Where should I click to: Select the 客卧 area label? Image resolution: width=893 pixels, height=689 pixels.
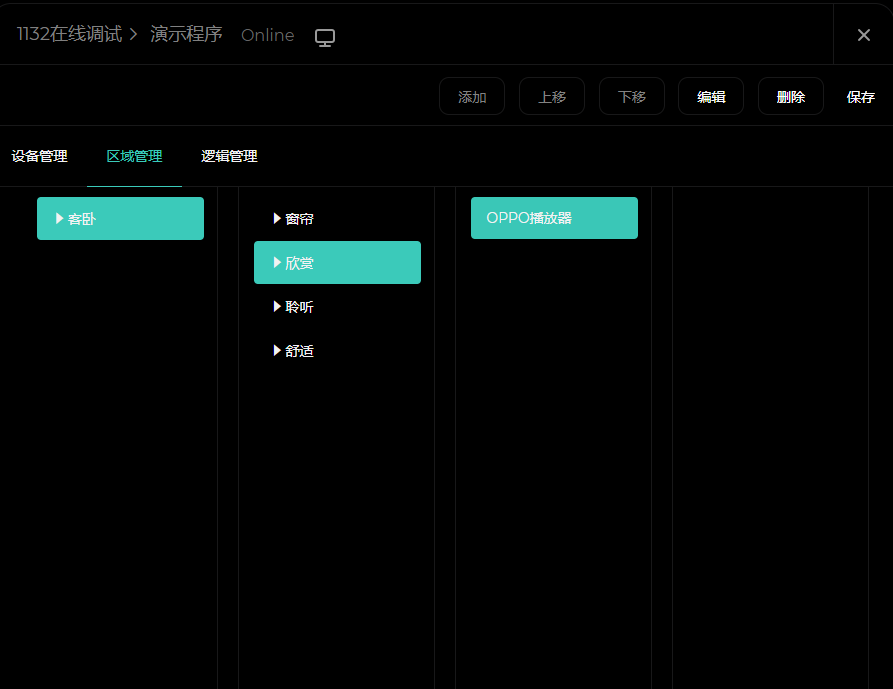(82, 219)
